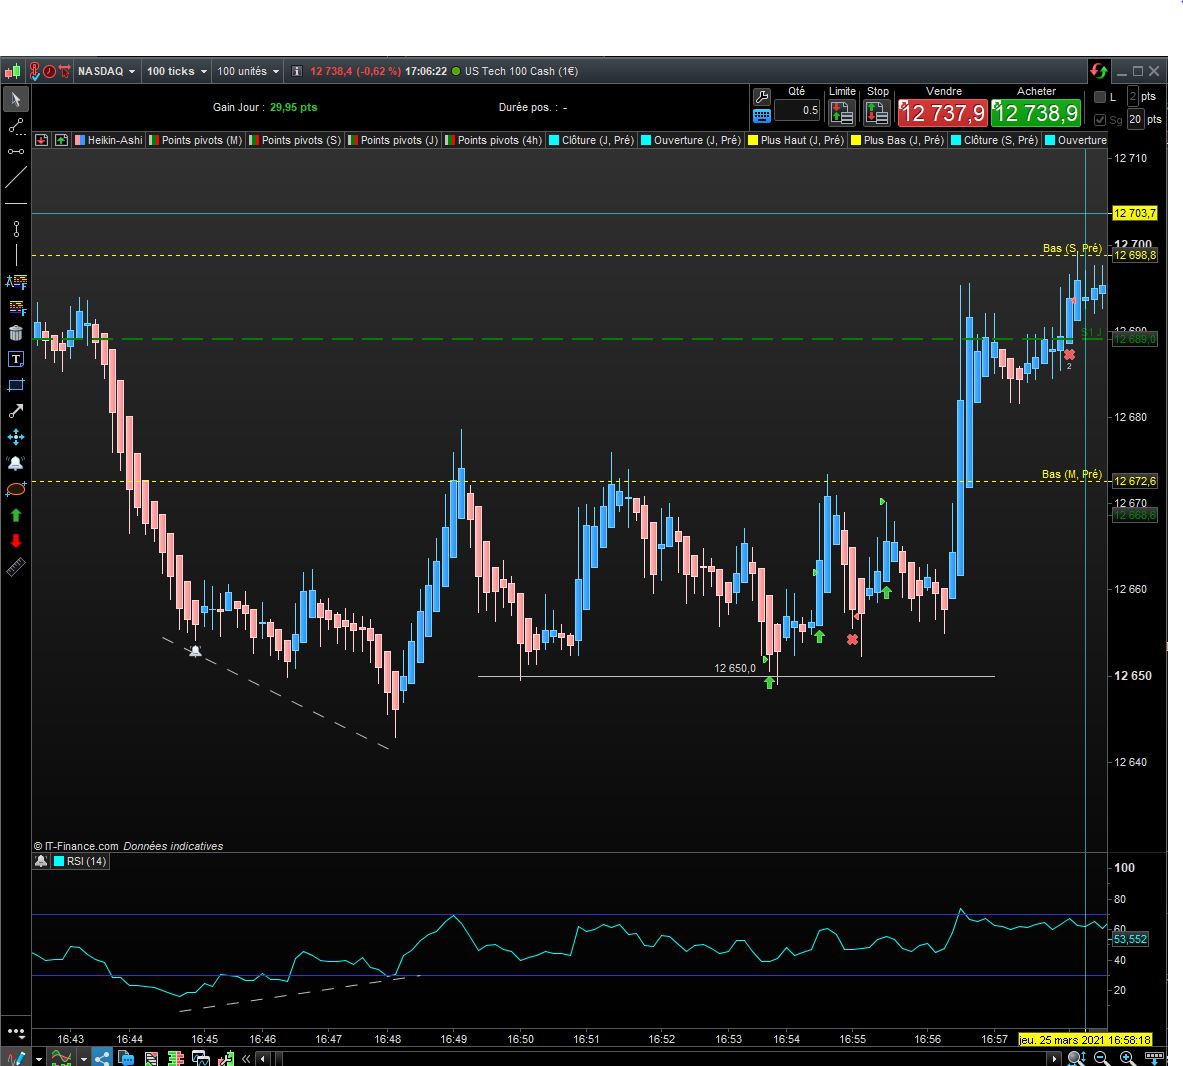
Task: Open the wrench trading settings icon
Action: (762, 97)
